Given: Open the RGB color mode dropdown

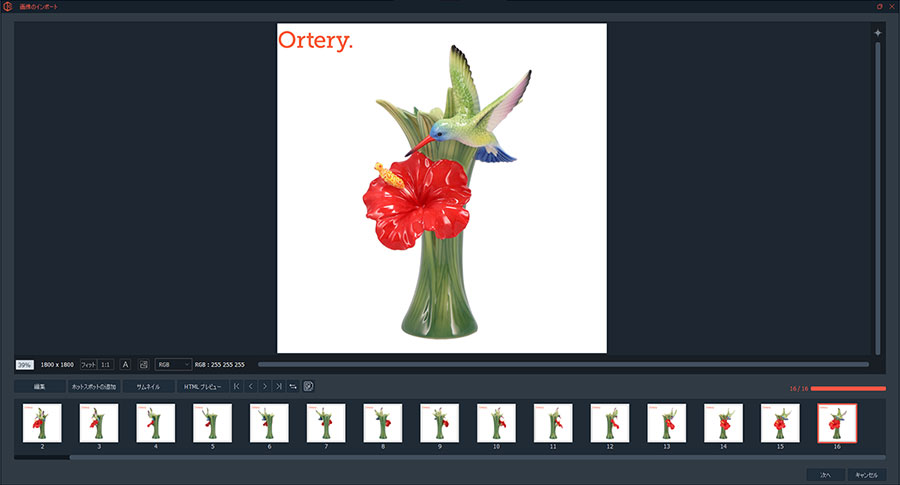Looking at the screenshot, I should 172,365.
